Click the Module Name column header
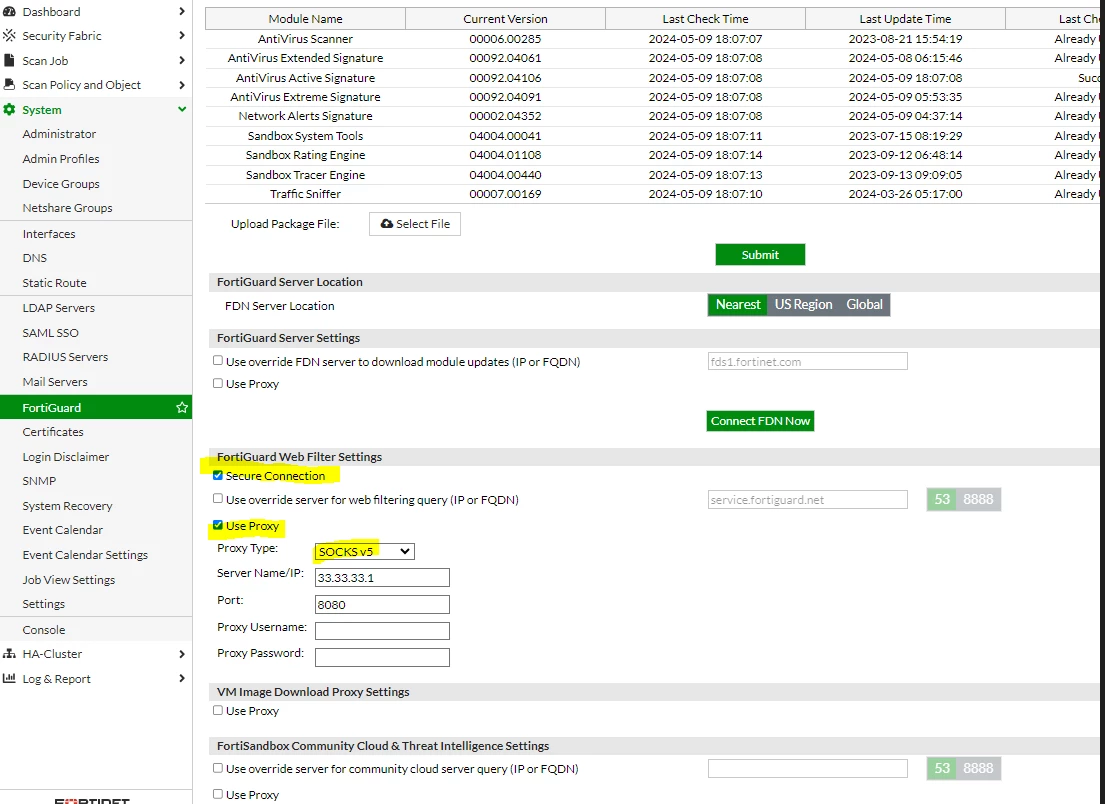 pyautogui.click(x=305, y=19)
